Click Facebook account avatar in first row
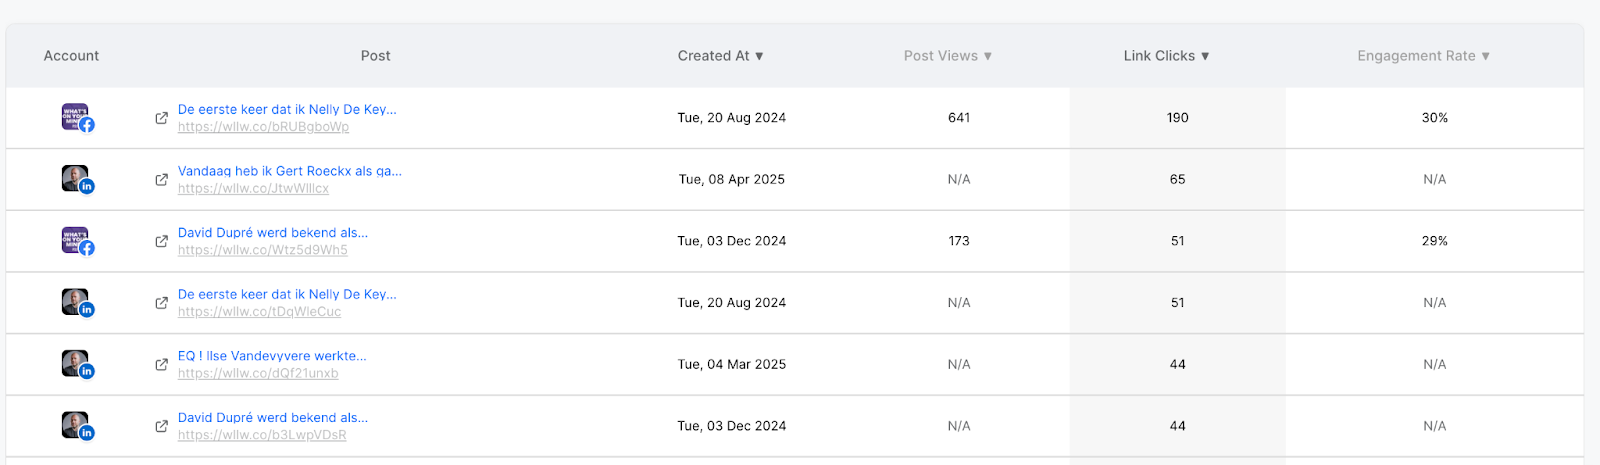The width and height of the screenshot is (1600, 465). 77,118
